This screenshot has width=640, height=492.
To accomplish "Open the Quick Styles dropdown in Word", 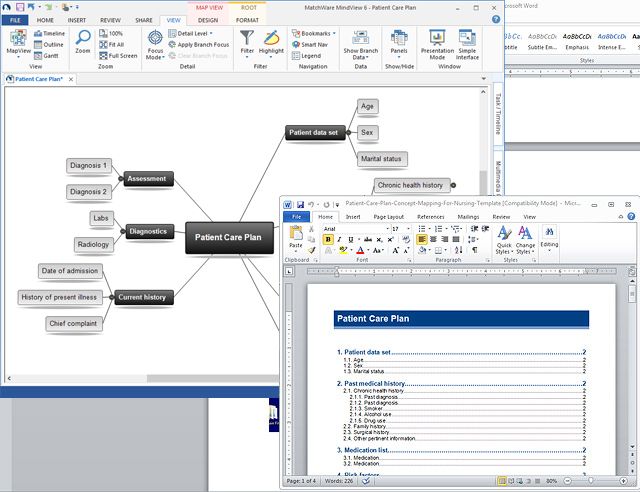I will [504, 240].
